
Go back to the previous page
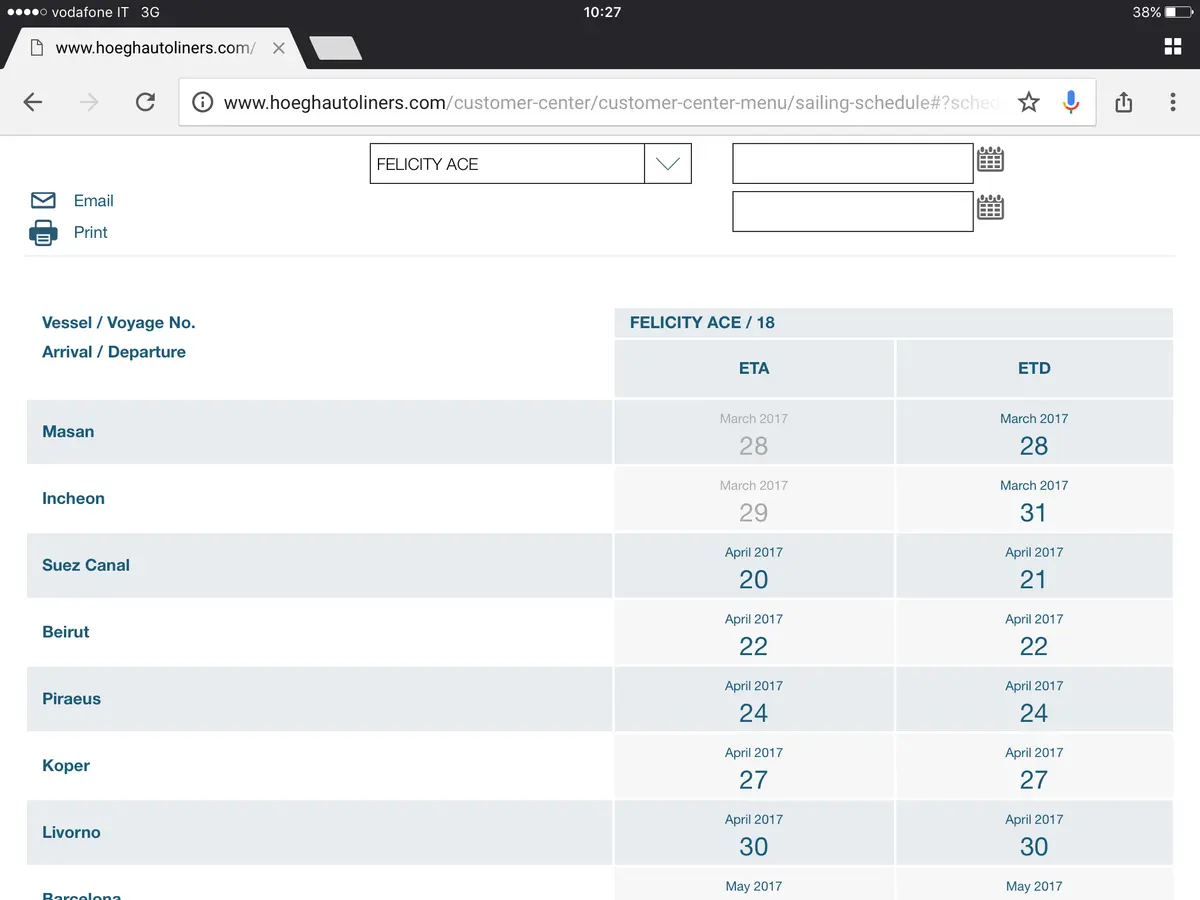[33, 102]
